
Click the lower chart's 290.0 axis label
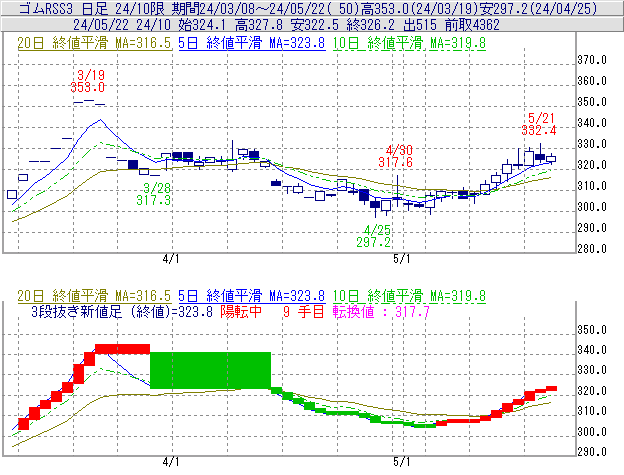(592, 452)
